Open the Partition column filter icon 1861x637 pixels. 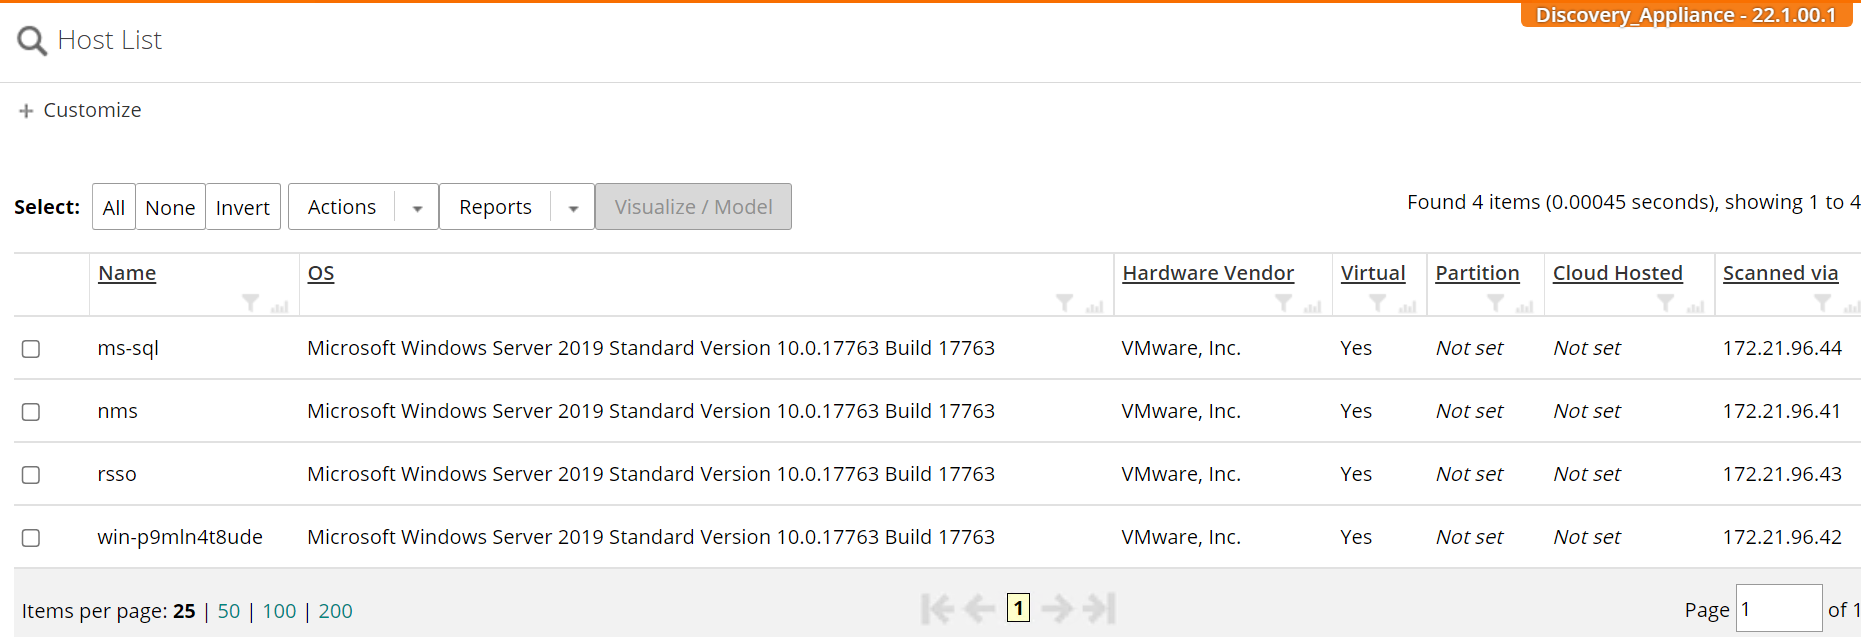pos(1496,303)
